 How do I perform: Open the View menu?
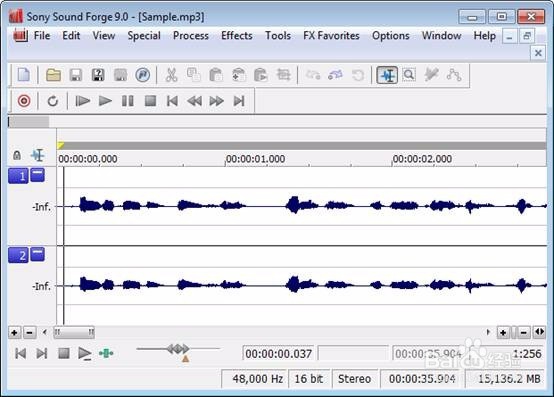click(104, 36)
